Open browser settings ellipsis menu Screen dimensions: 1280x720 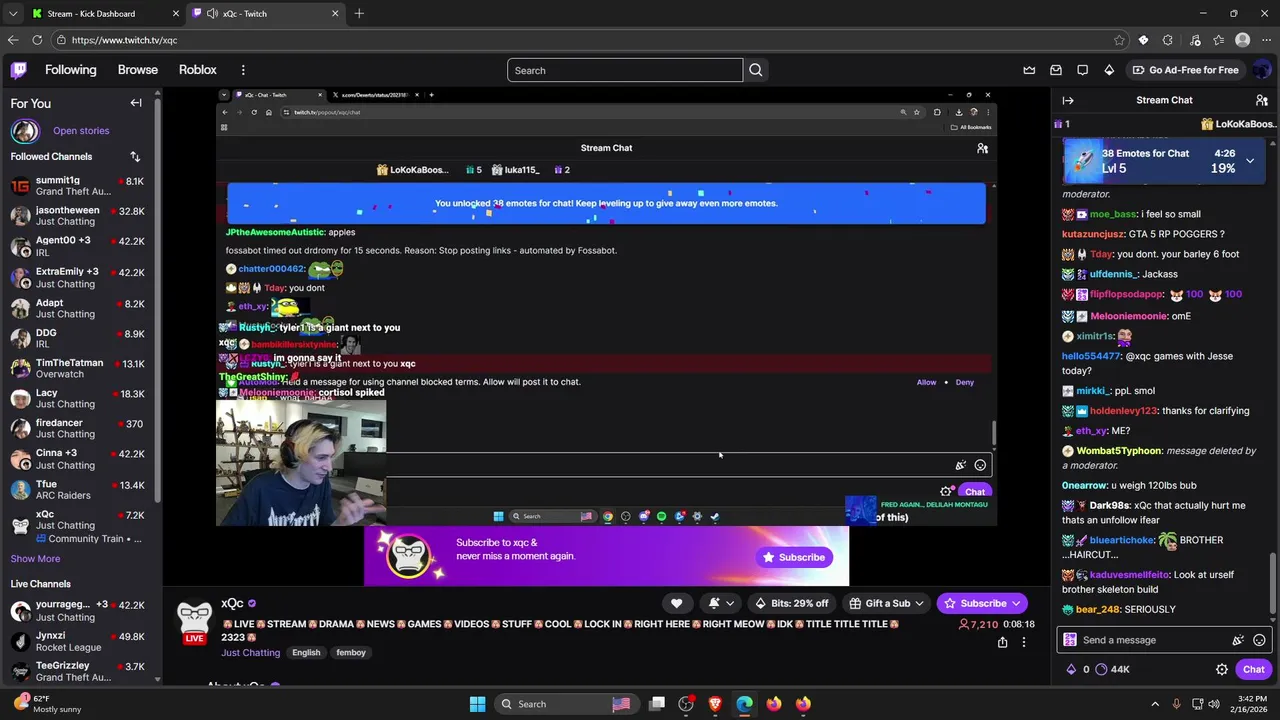pos(1264,40)
